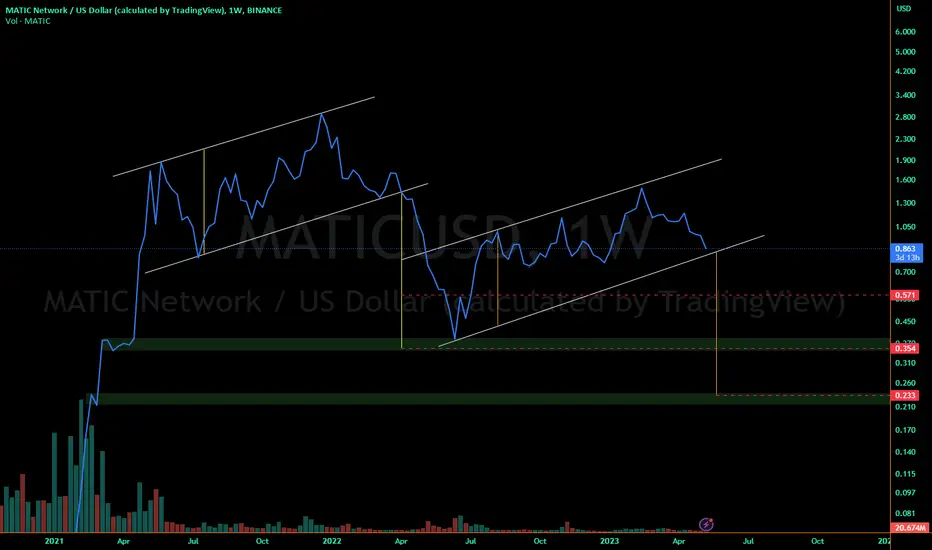Click the 2.300 price axis label
The height and width of the screenshot is (550, 932).
click(905, 139)
